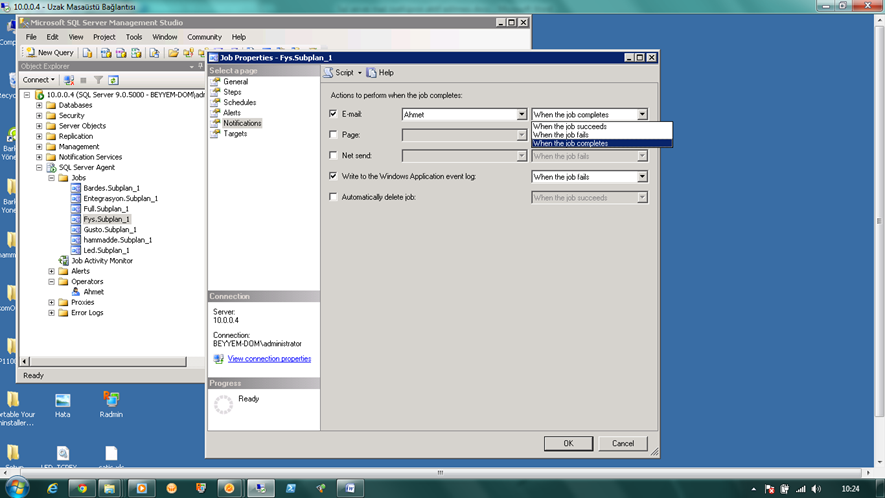This screenshot has width=885, height=498.
Task: Uncheck the E-mail checkbox
Action: (333, 113)
